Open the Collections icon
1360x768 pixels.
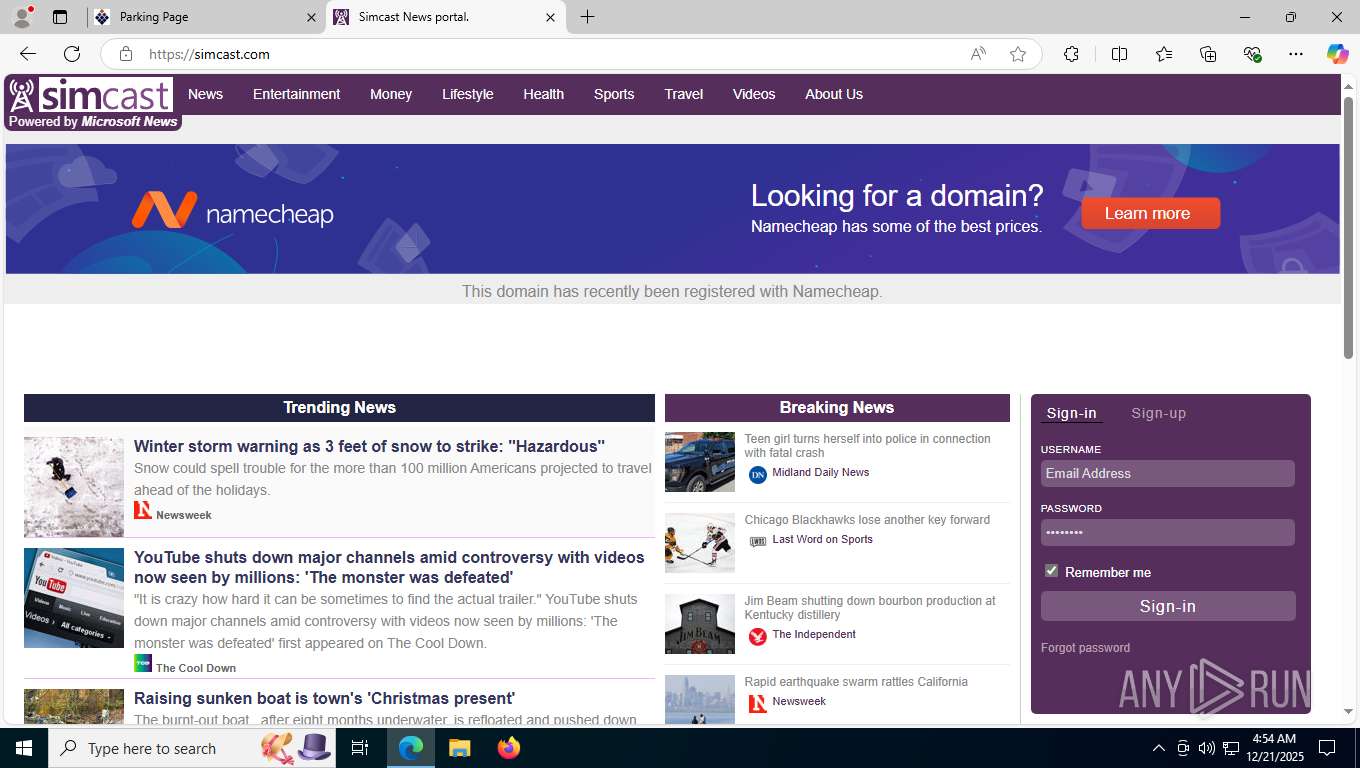1208,54
